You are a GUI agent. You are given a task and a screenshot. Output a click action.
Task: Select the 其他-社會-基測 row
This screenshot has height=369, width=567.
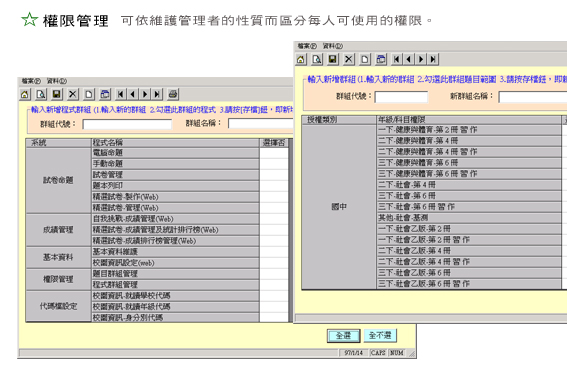tap(469, 218)
